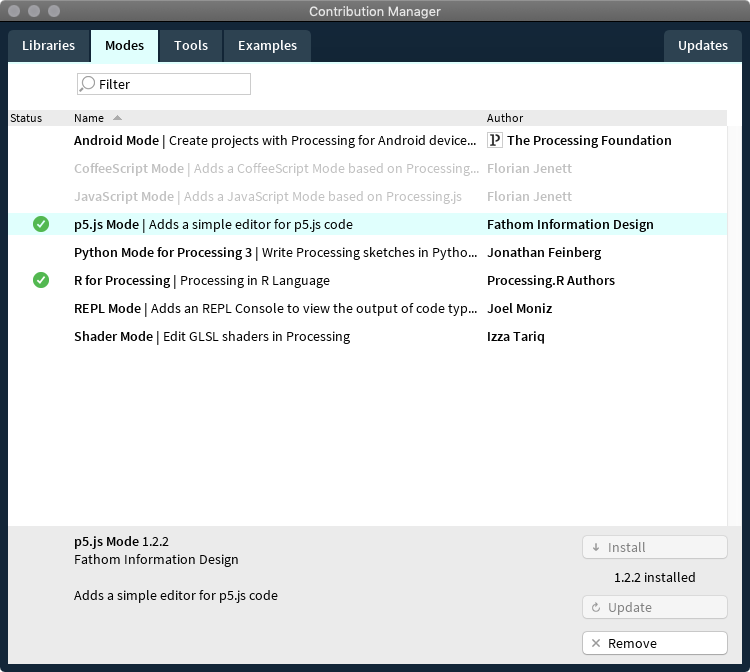Click author Jonathan Feinberg
The image size is (750, 672).
tap(544, 252)
